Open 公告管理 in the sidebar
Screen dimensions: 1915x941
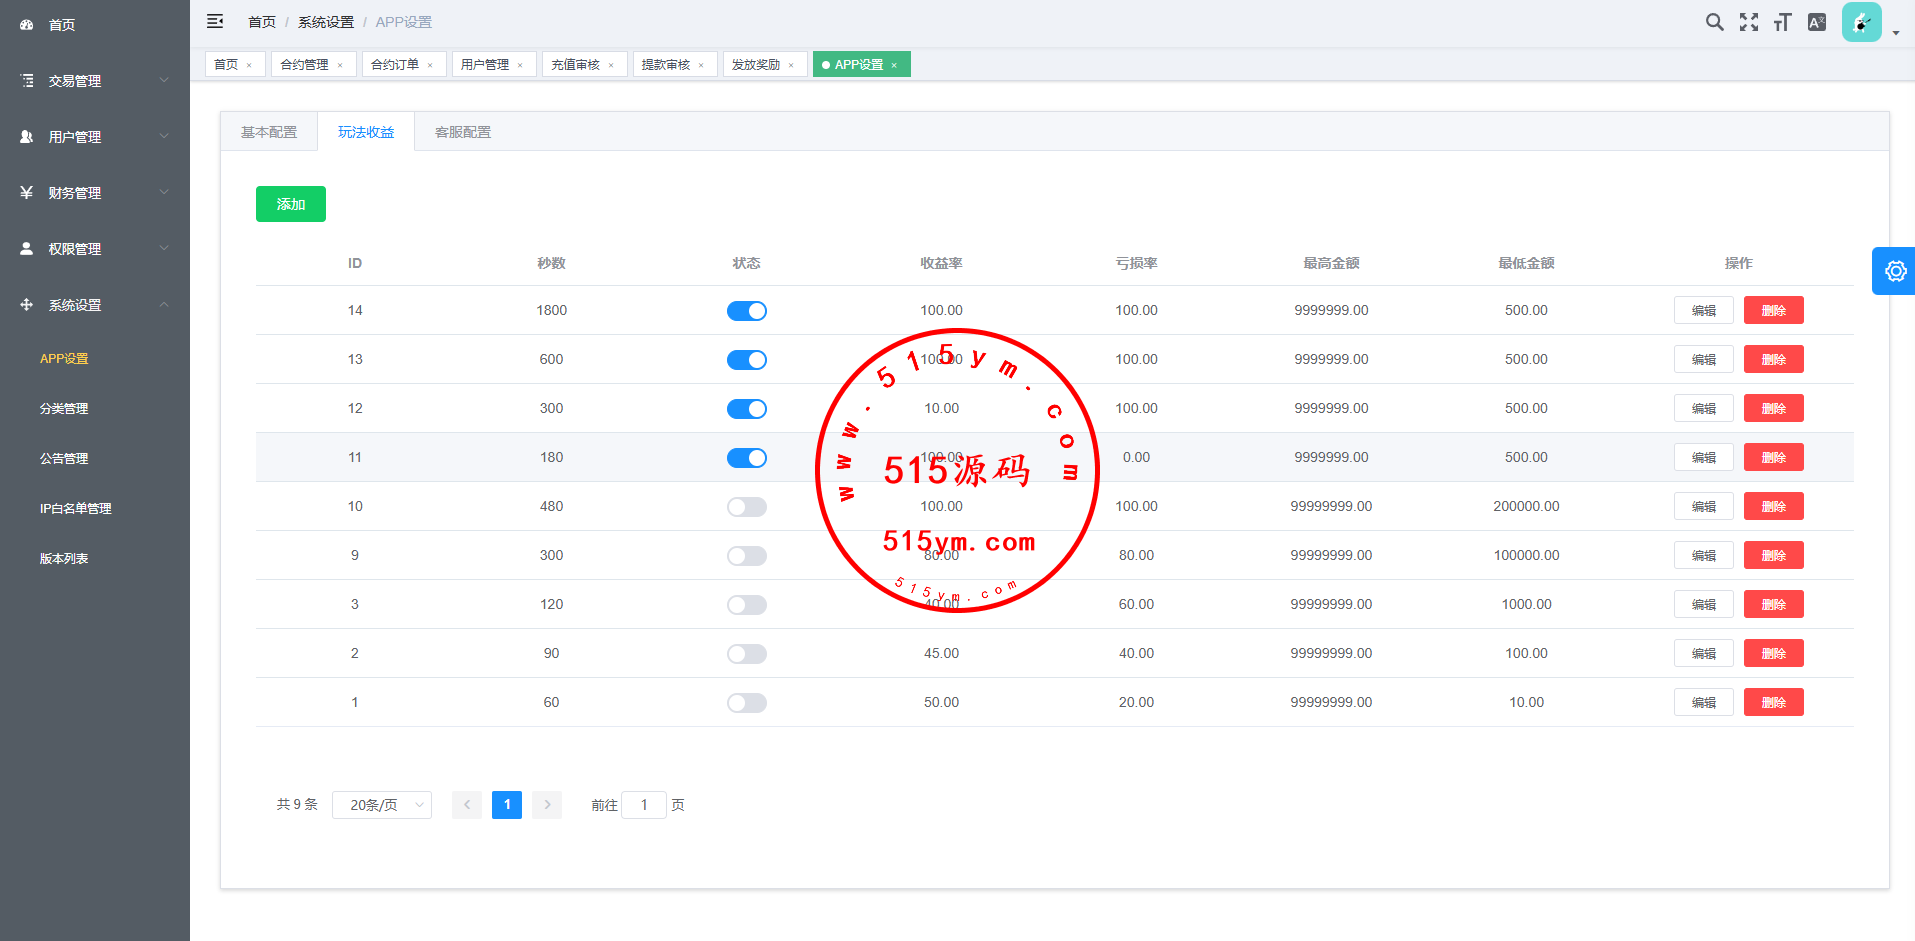(64, 458)
